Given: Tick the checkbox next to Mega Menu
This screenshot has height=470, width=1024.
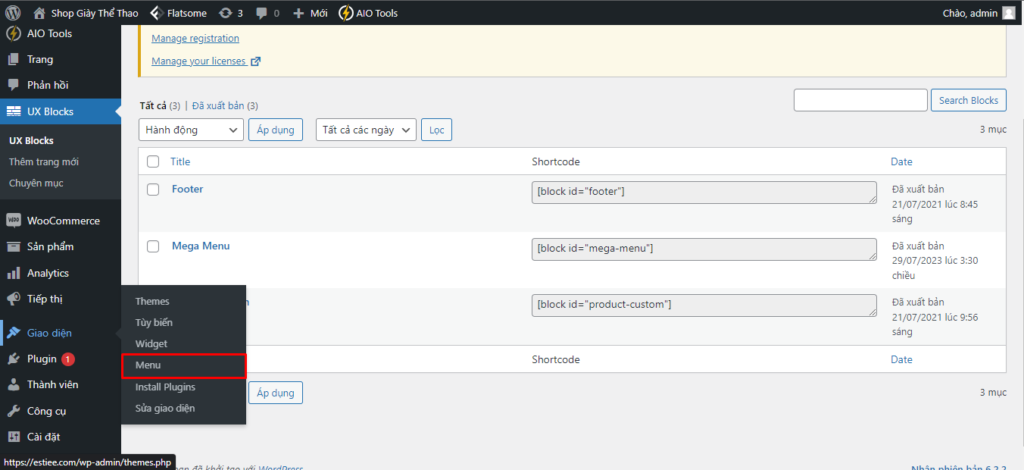Looking at the screenshot, I should (x=153, y=246).
